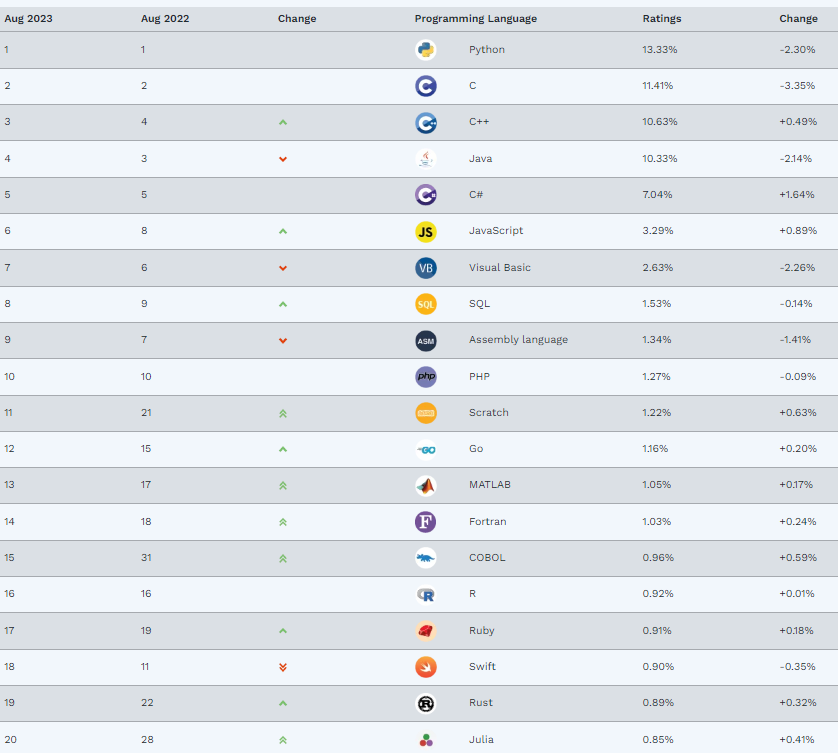Click the MATLAB logo icon
Screen dimensions: 838x753
click(426, 485)
